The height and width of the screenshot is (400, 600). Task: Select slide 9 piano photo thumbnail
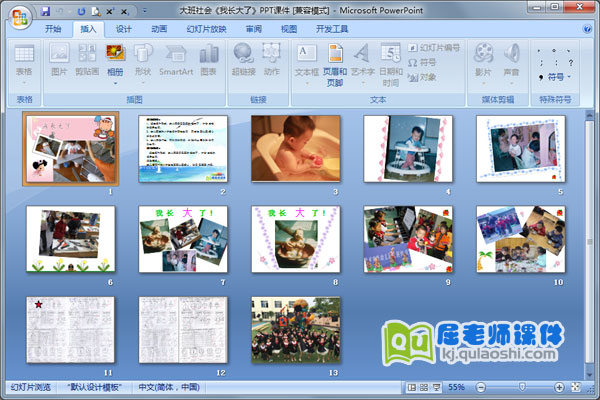408,239
